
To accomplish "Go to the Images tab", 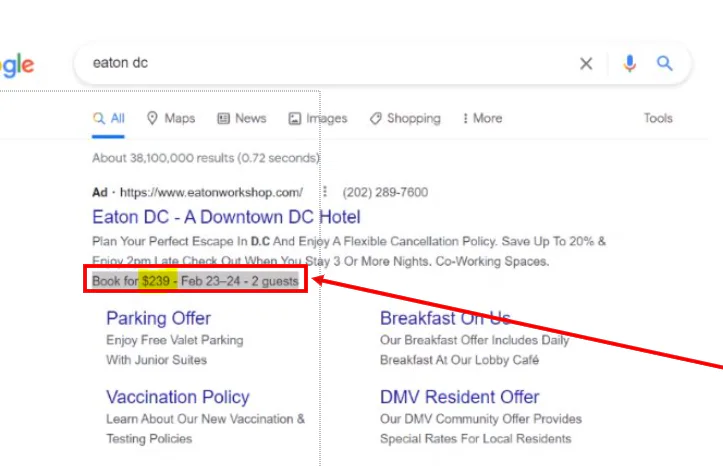I will (x=318, y=118).
